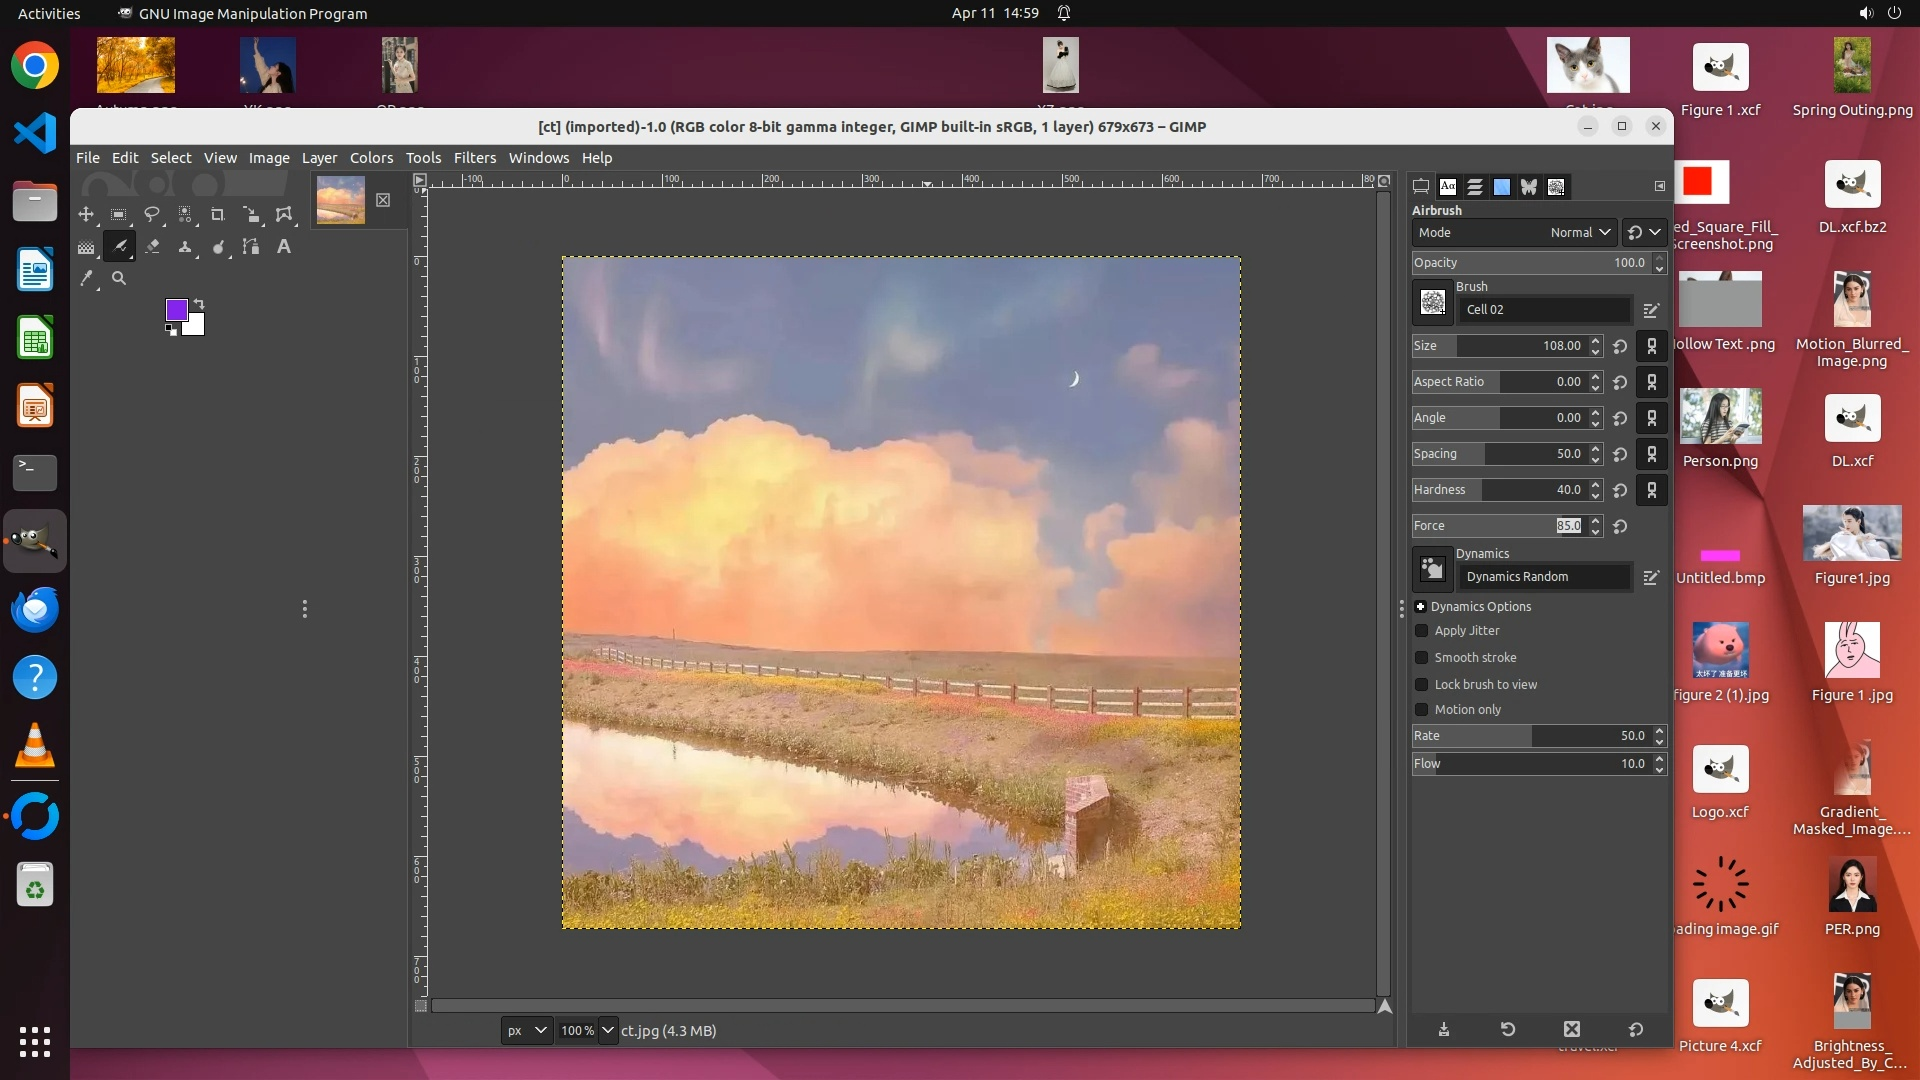Open the Colors menu

(x=371, y=158)
